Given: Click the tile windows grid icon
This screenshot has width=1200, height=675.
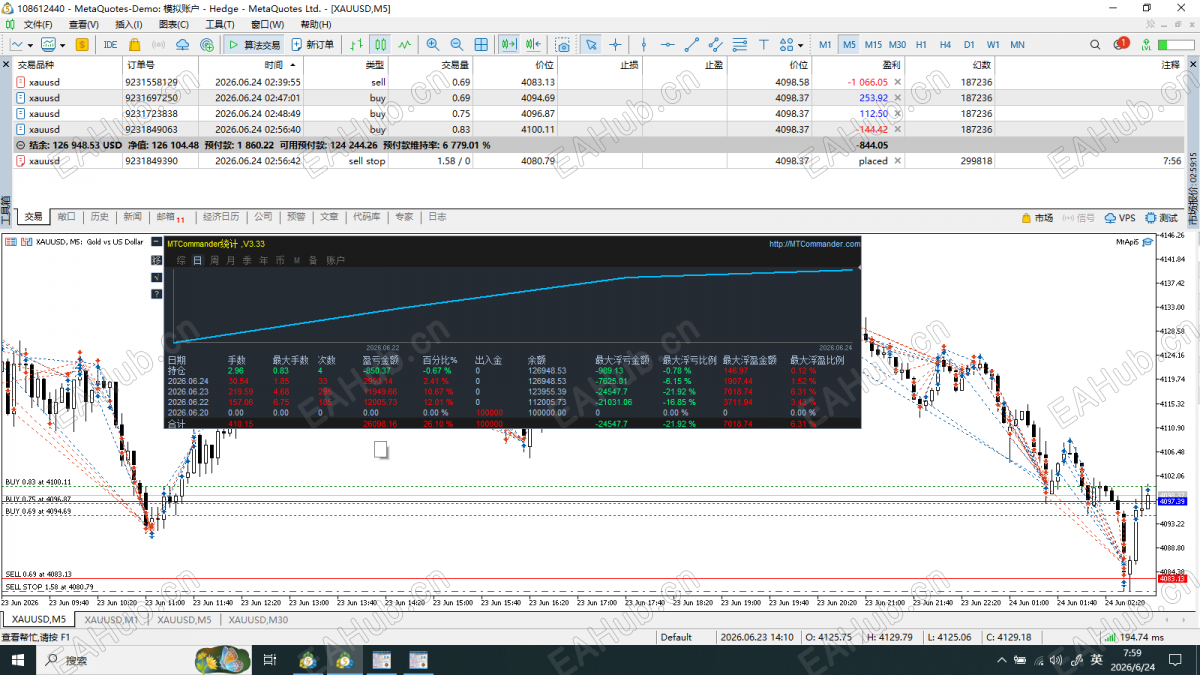Looking at the screenshot, I should coord(481,44).
